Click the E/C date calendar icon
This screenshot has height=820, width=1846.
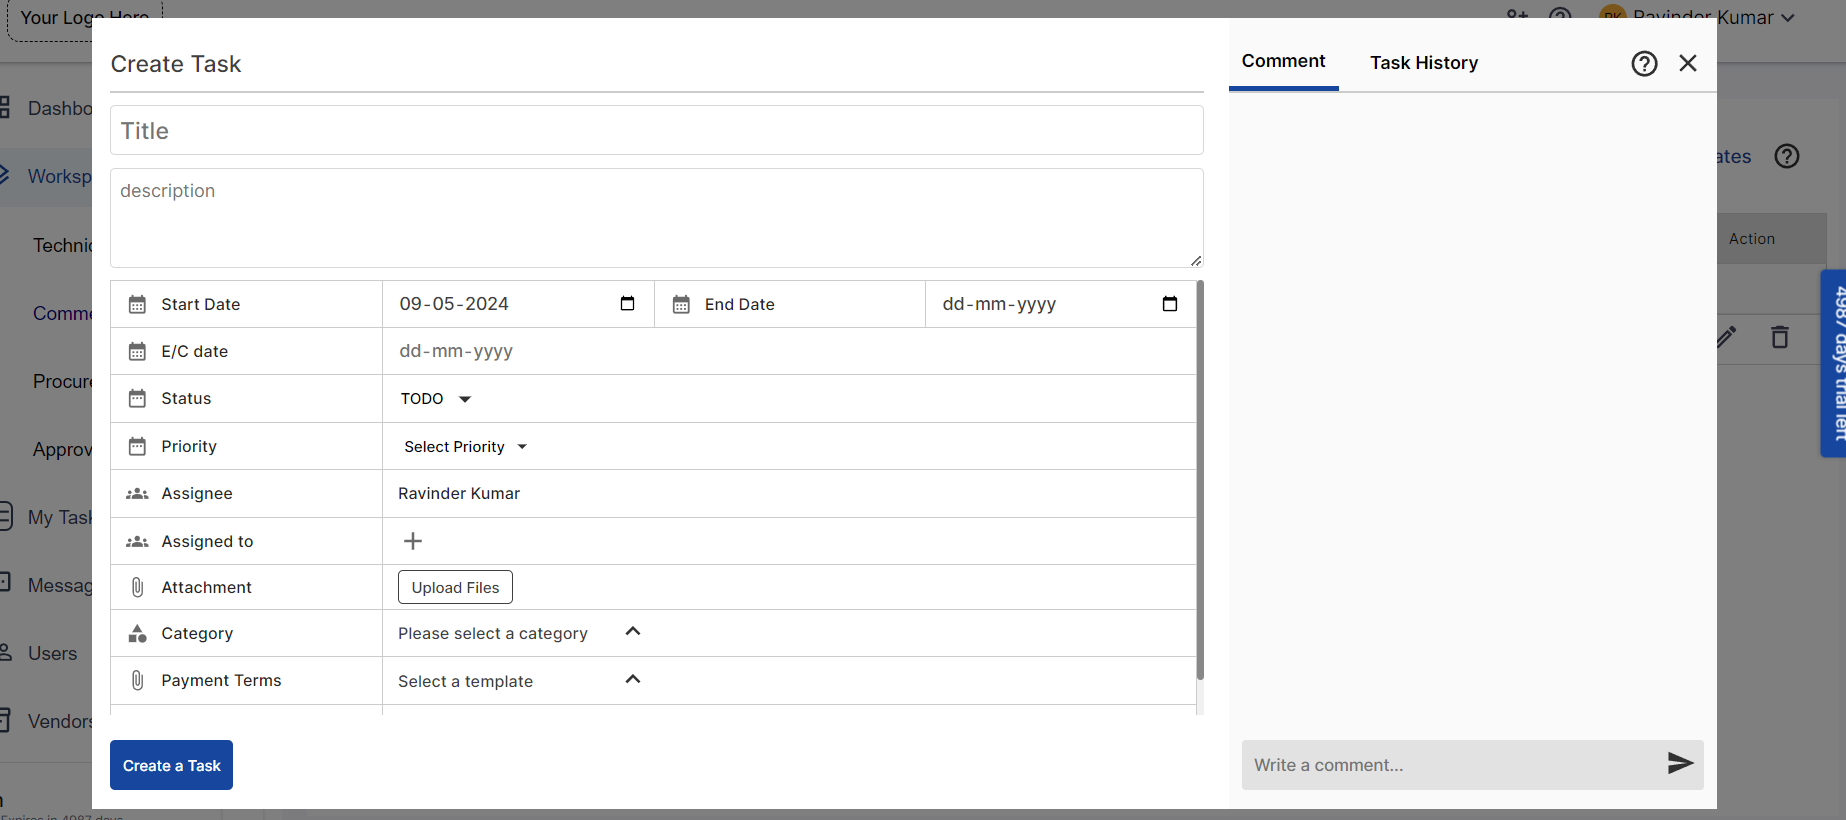[x=138, y=351]
